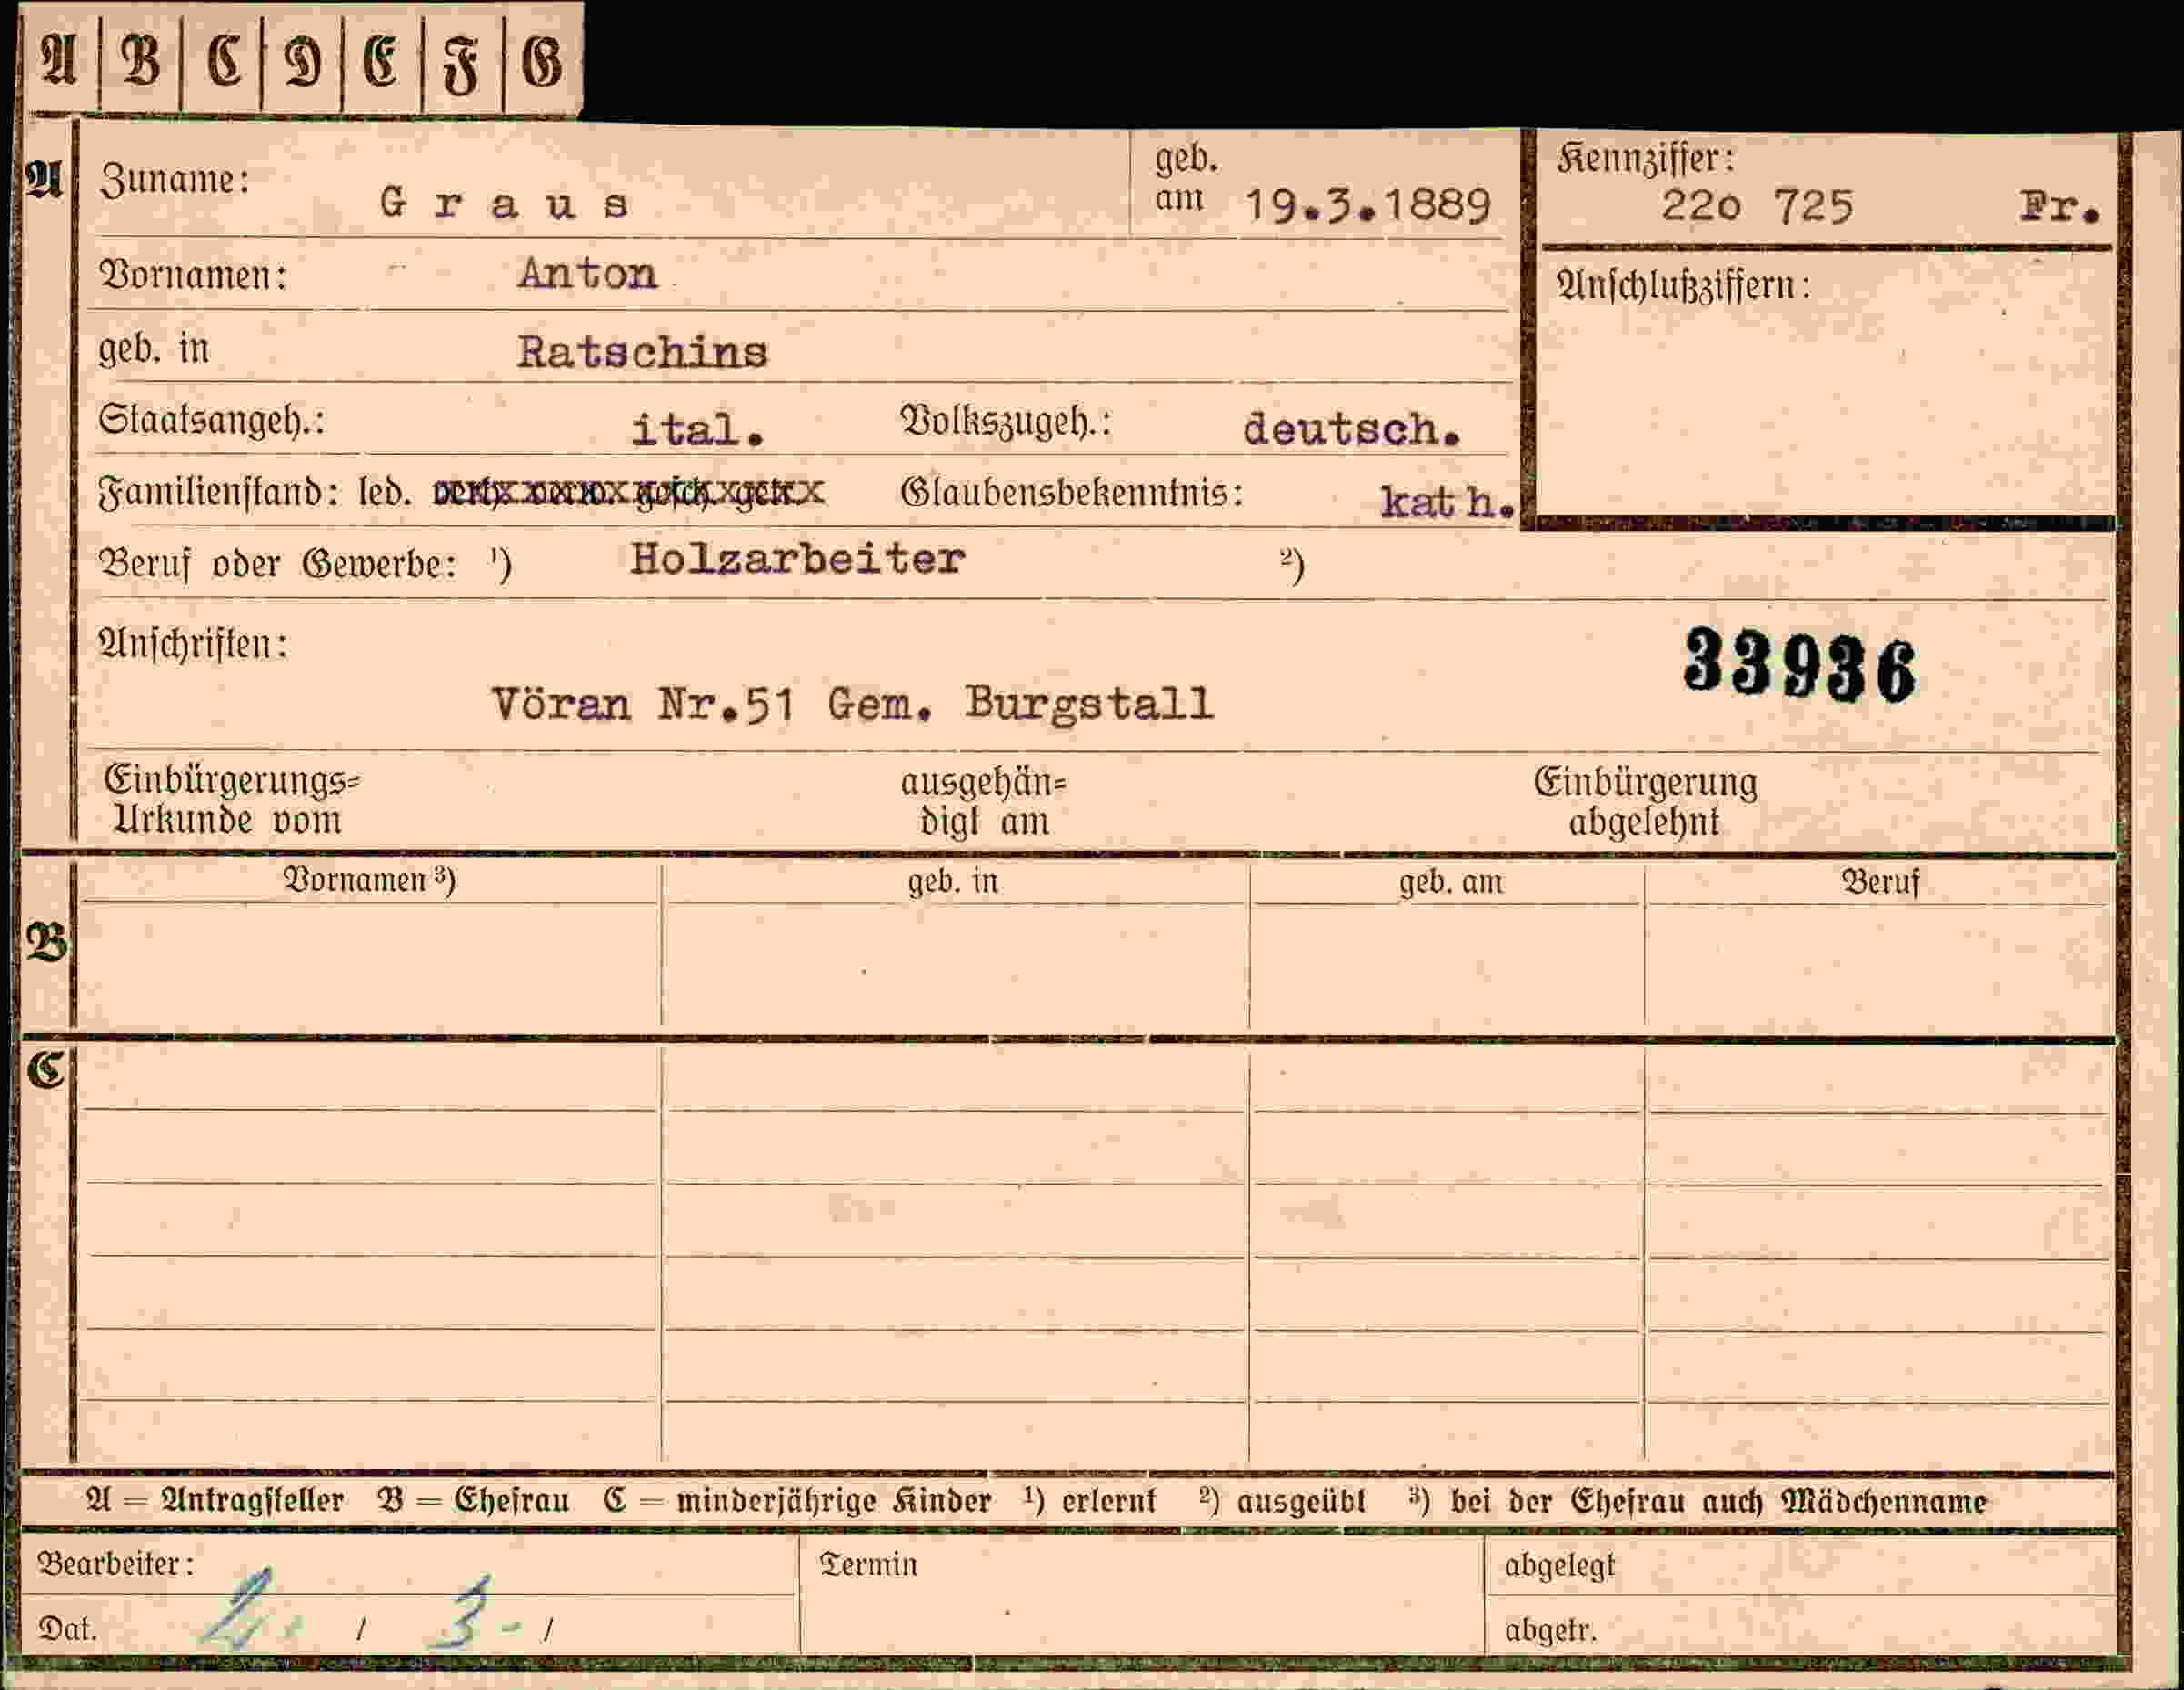The image size is (2184, 1690).
Task: Click the 'A = Antragsteller' legend entry
Action: pyautogui.click(x=215, y=1501)
